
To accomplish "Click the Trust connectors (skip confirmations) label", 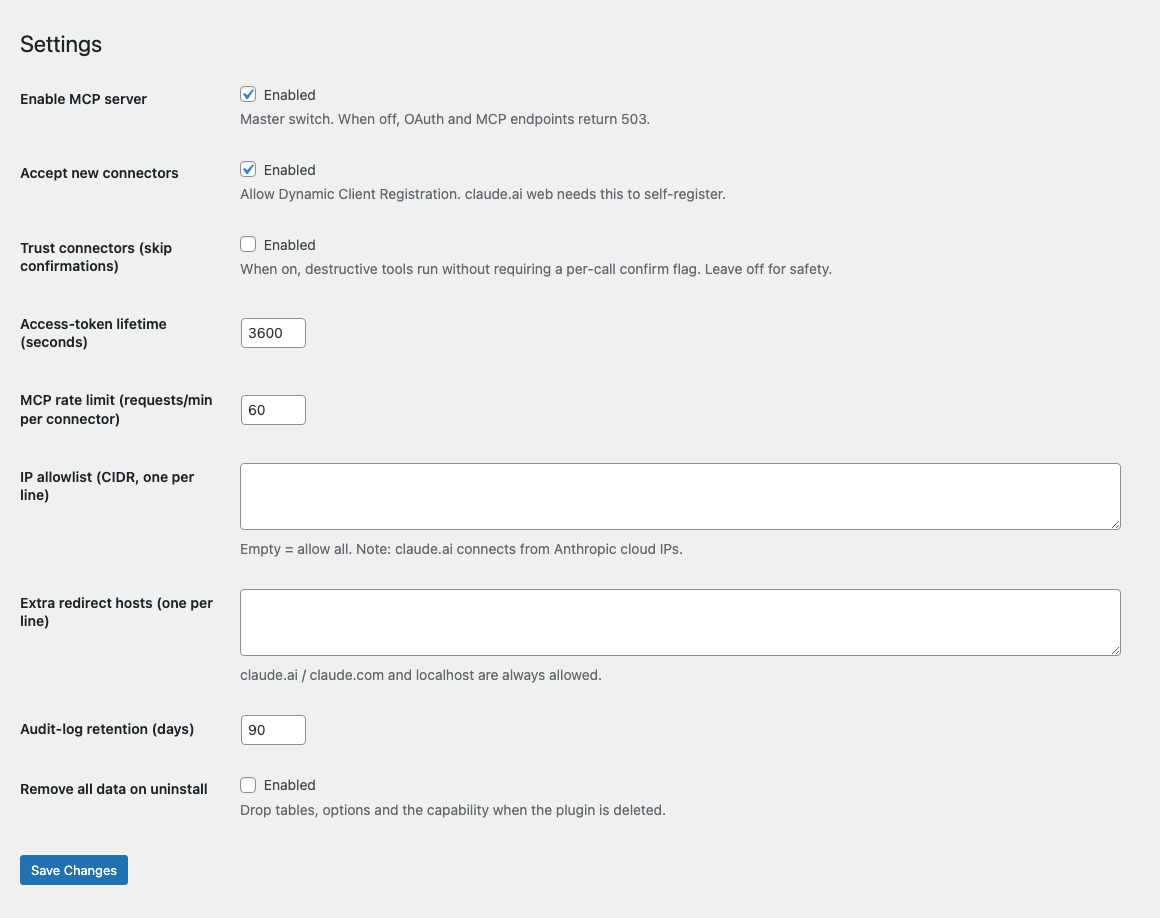I will (x=96, y=257).
